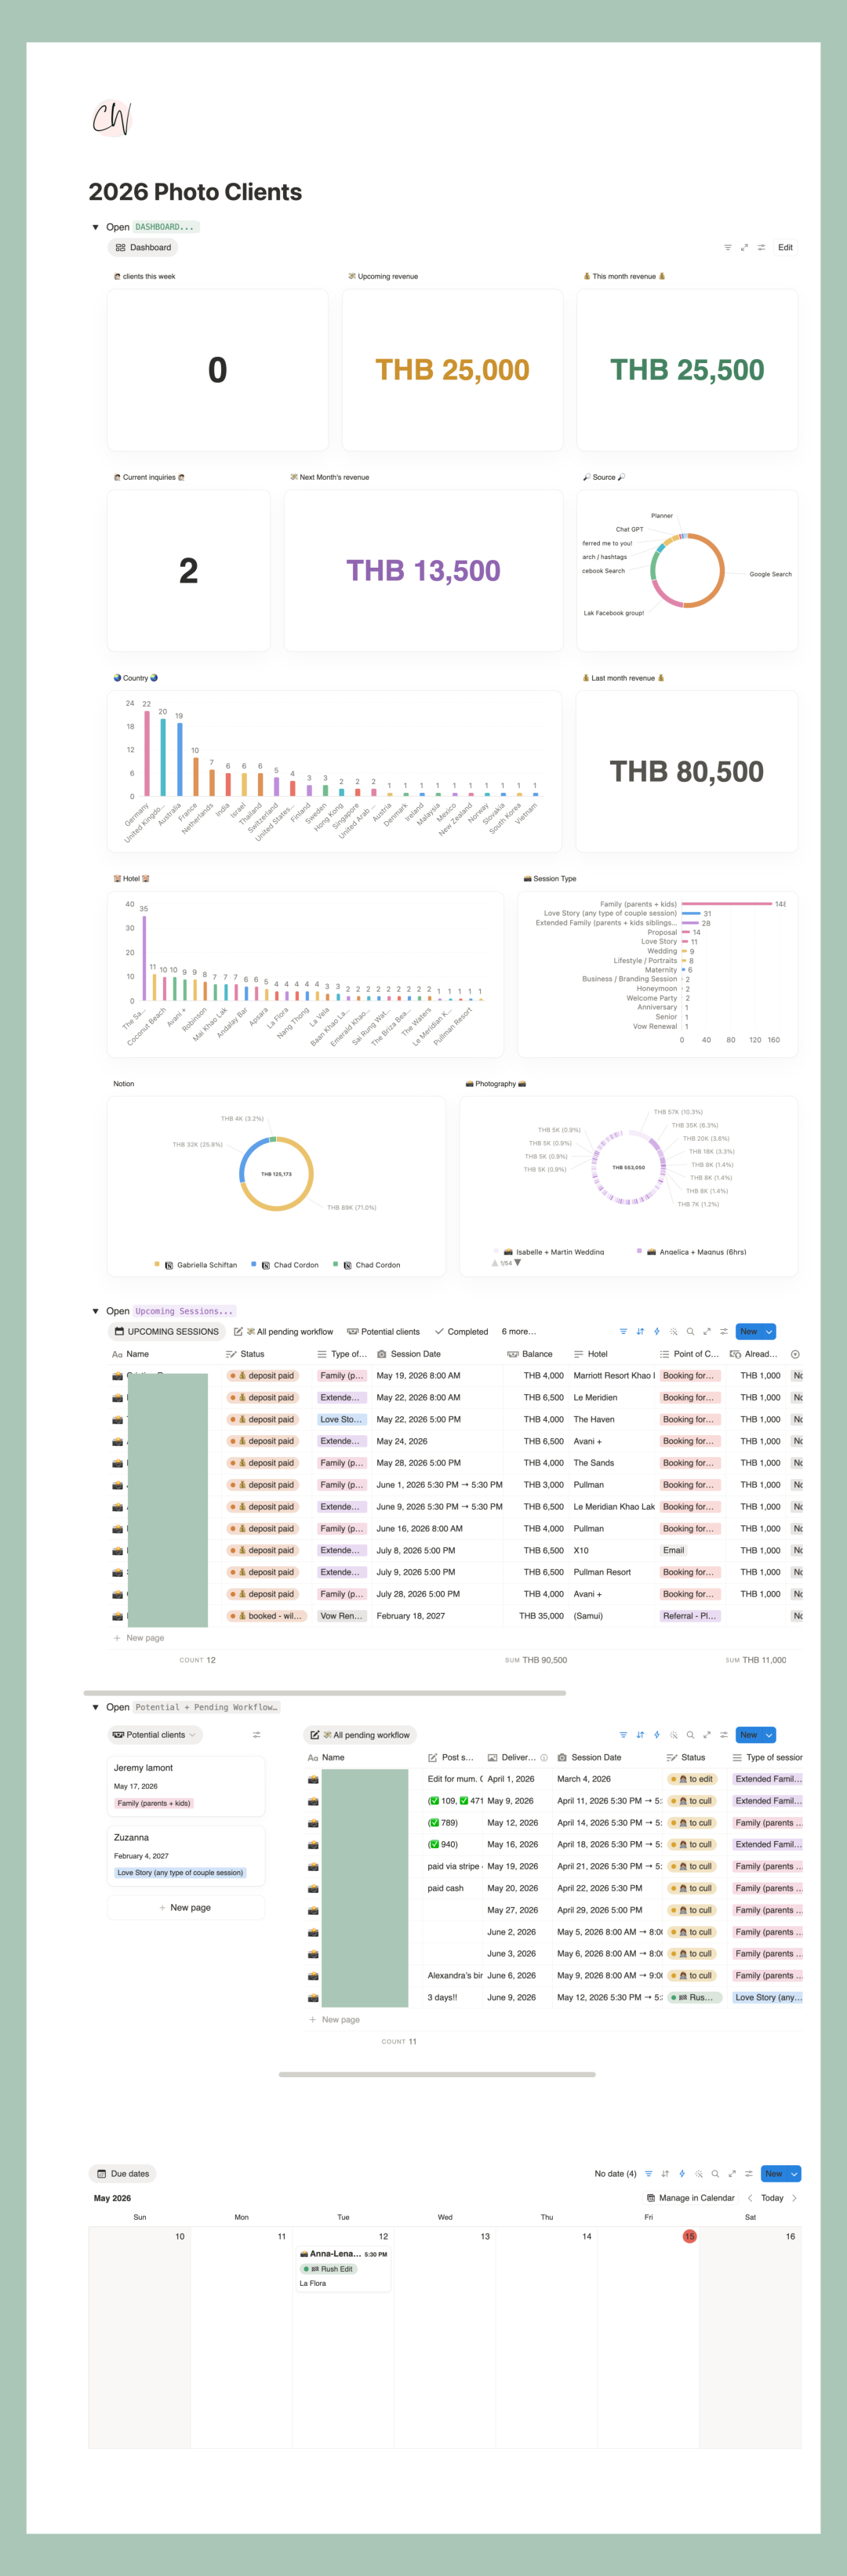Collapse the Upcoming Sessions toggle section
847x2576 pixels.
point(95,1311)
